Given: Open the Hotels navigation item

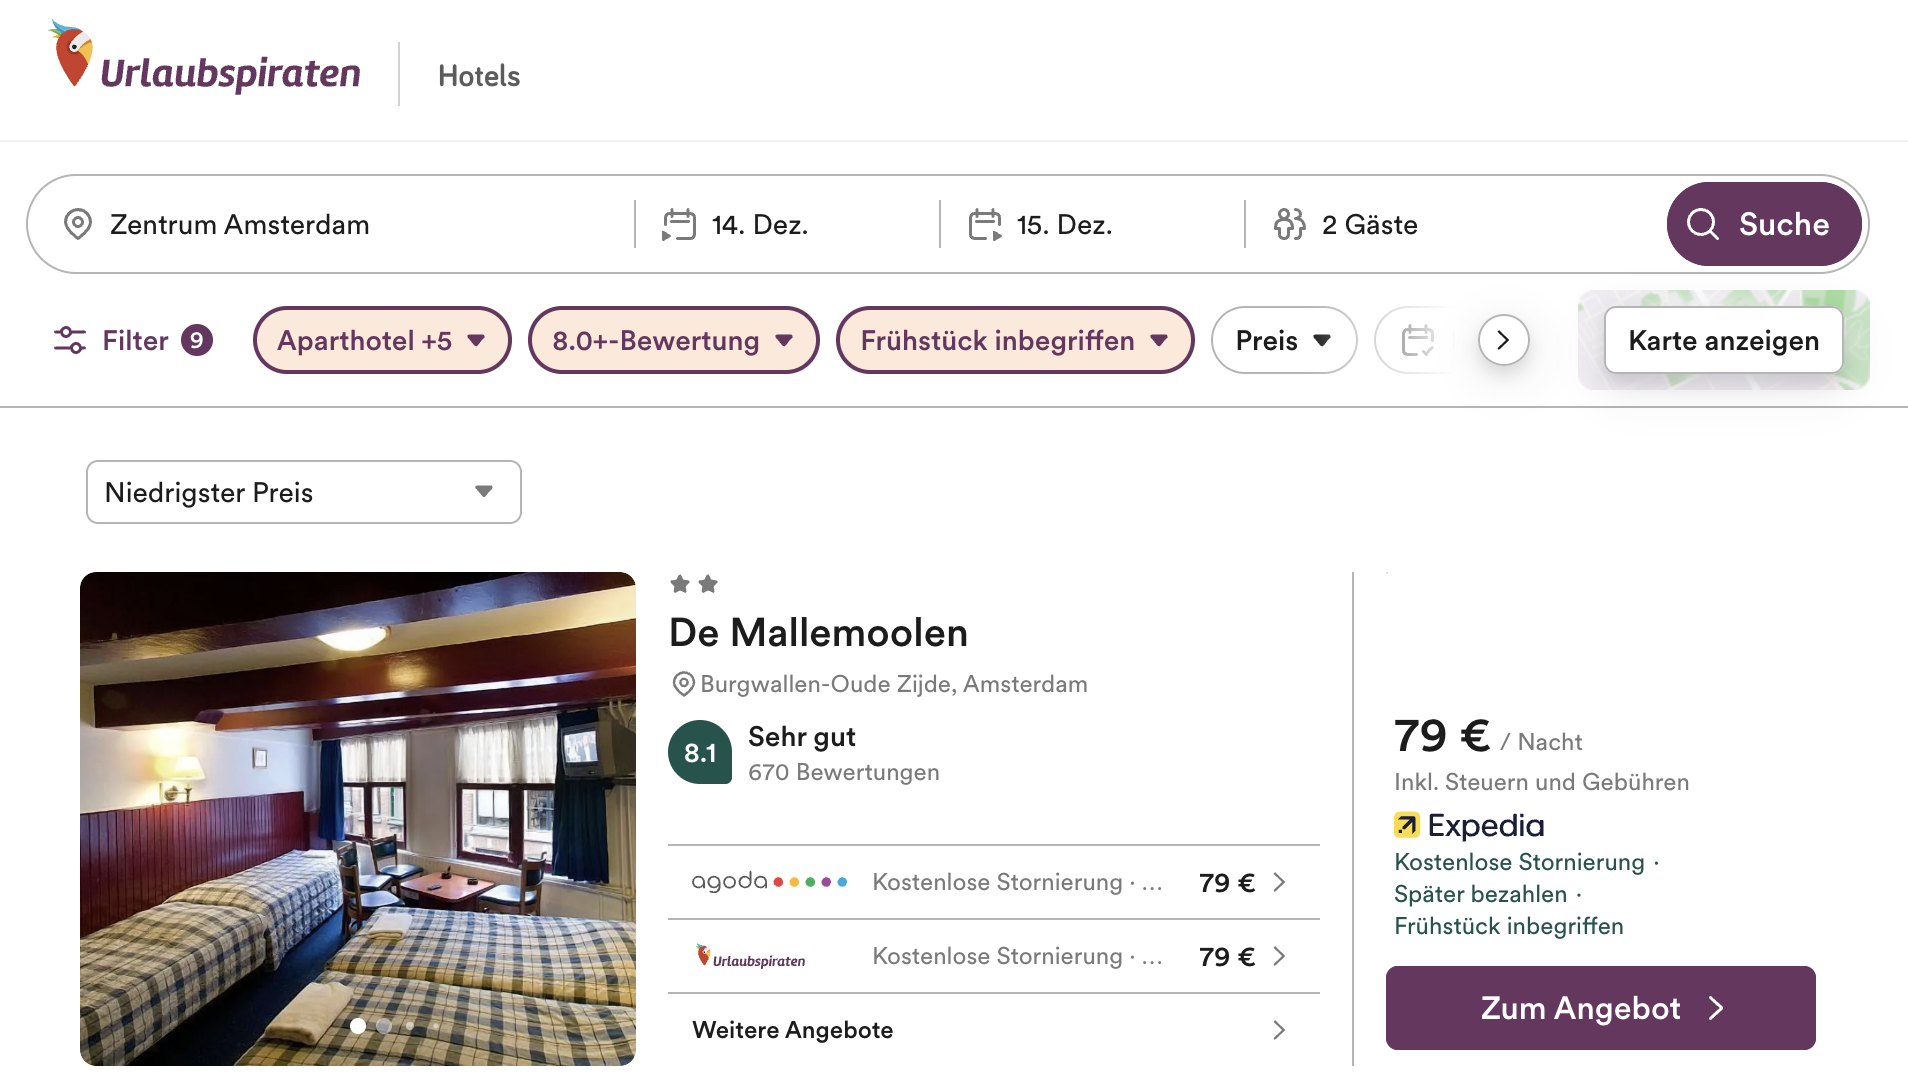Looking at the screenshot, I should click(479, 76).
